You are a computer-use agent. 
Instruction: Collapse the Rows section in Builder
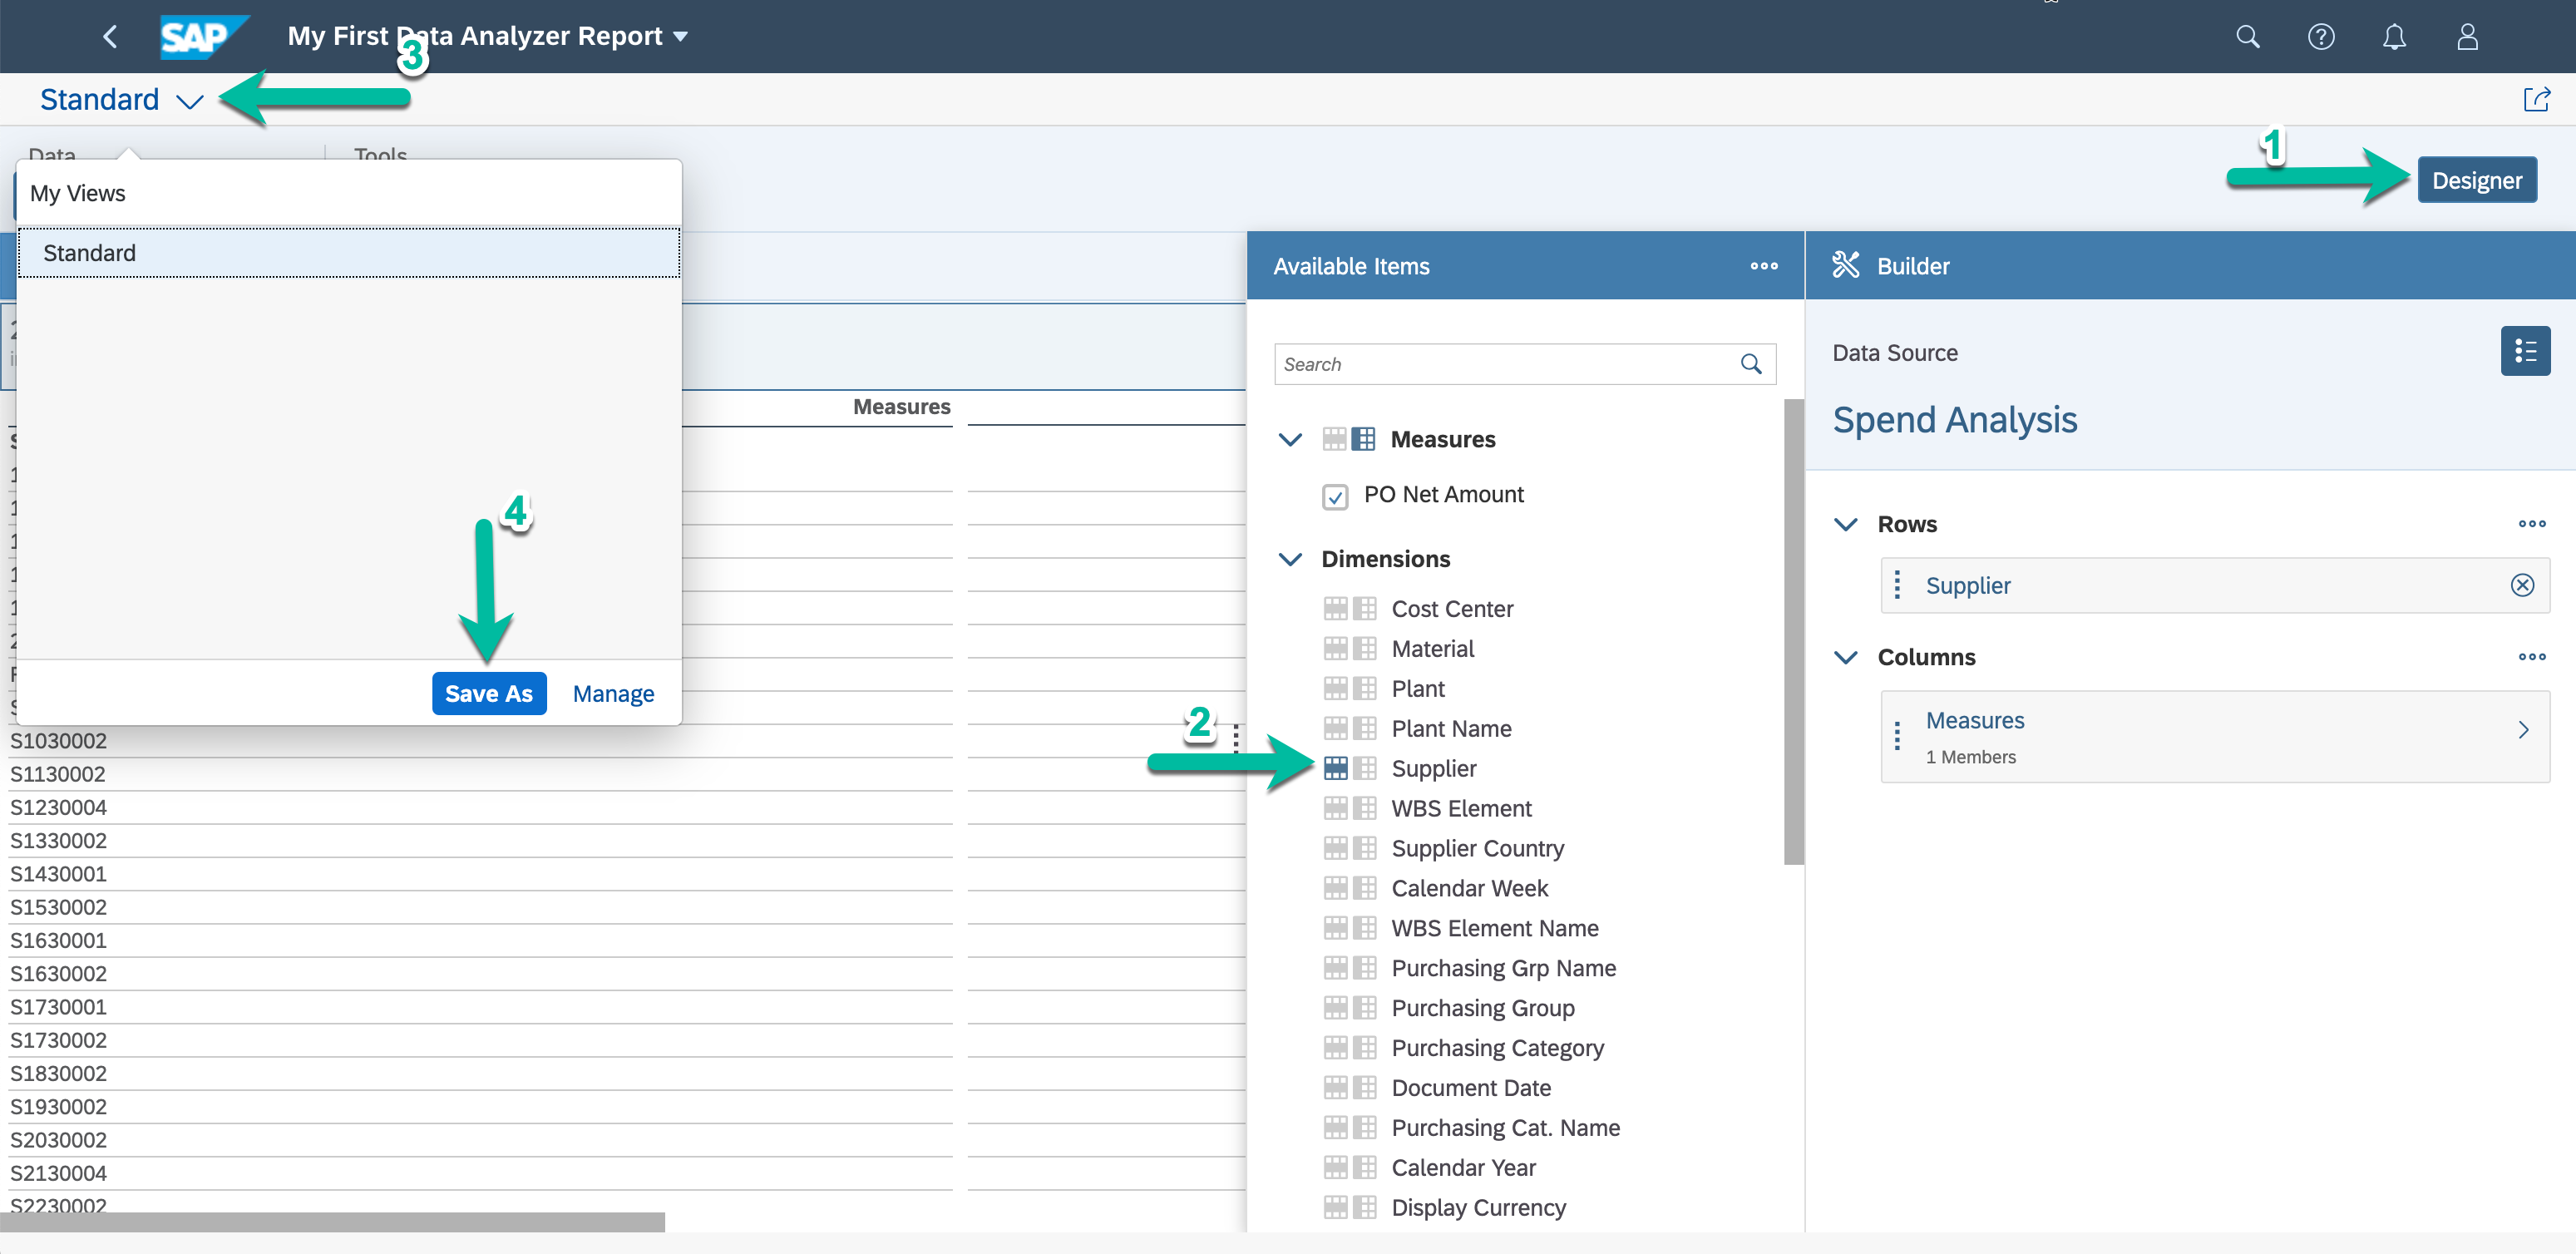tap(1845, 524)
